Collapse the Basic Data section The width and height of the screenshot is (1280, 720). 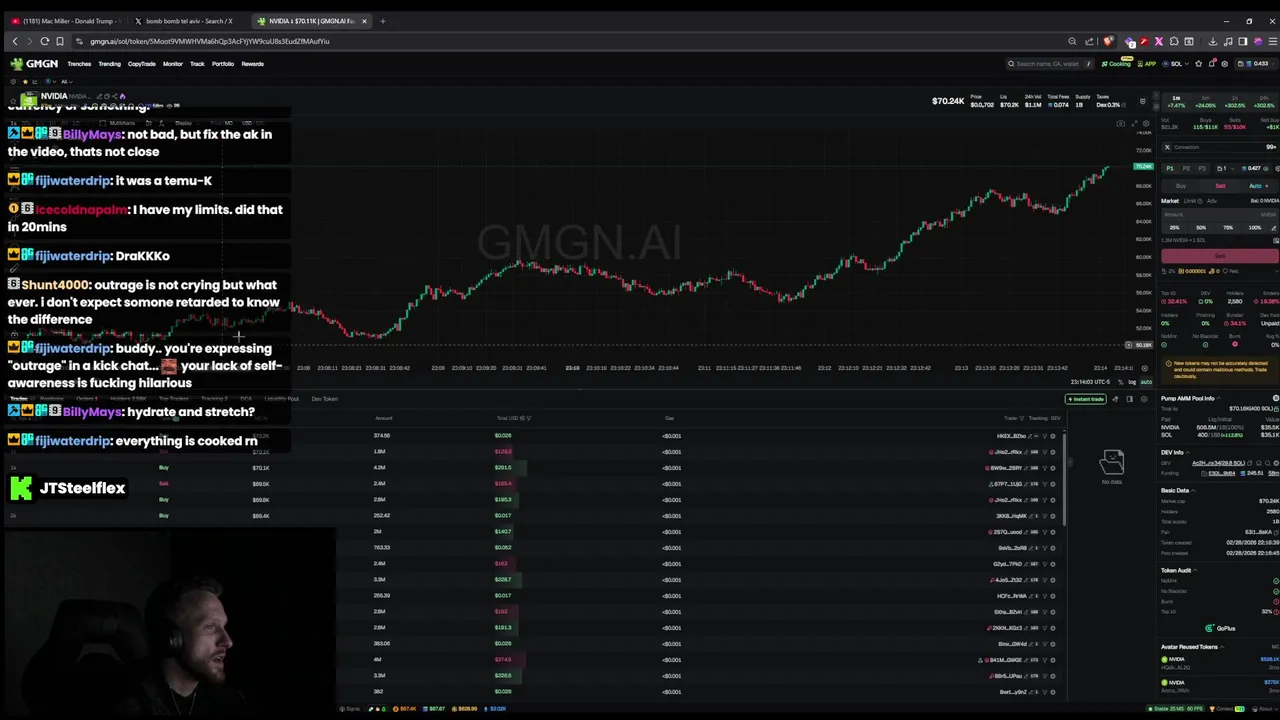click(x=1193, y=490)
